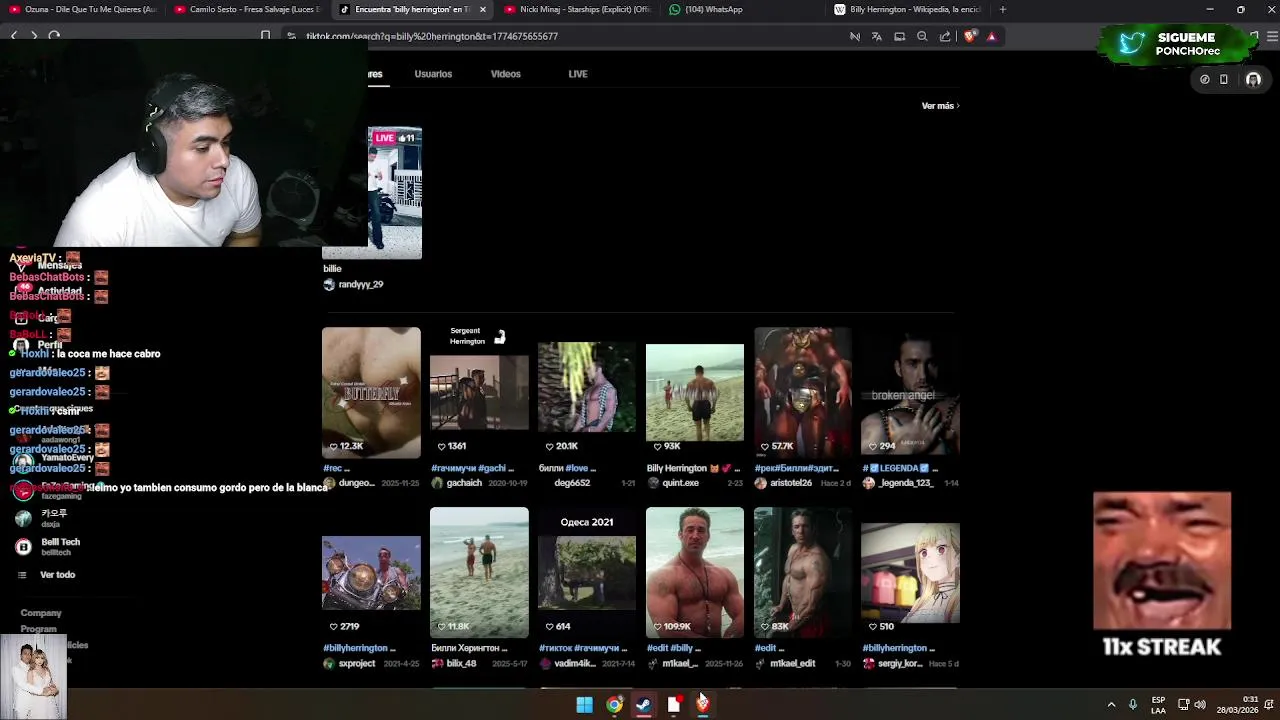Image resolution: width=1280 pixels, height=720 pixels.
Task: Click the zoom magnifier icon in address bar
Action: tap(922, 36)
